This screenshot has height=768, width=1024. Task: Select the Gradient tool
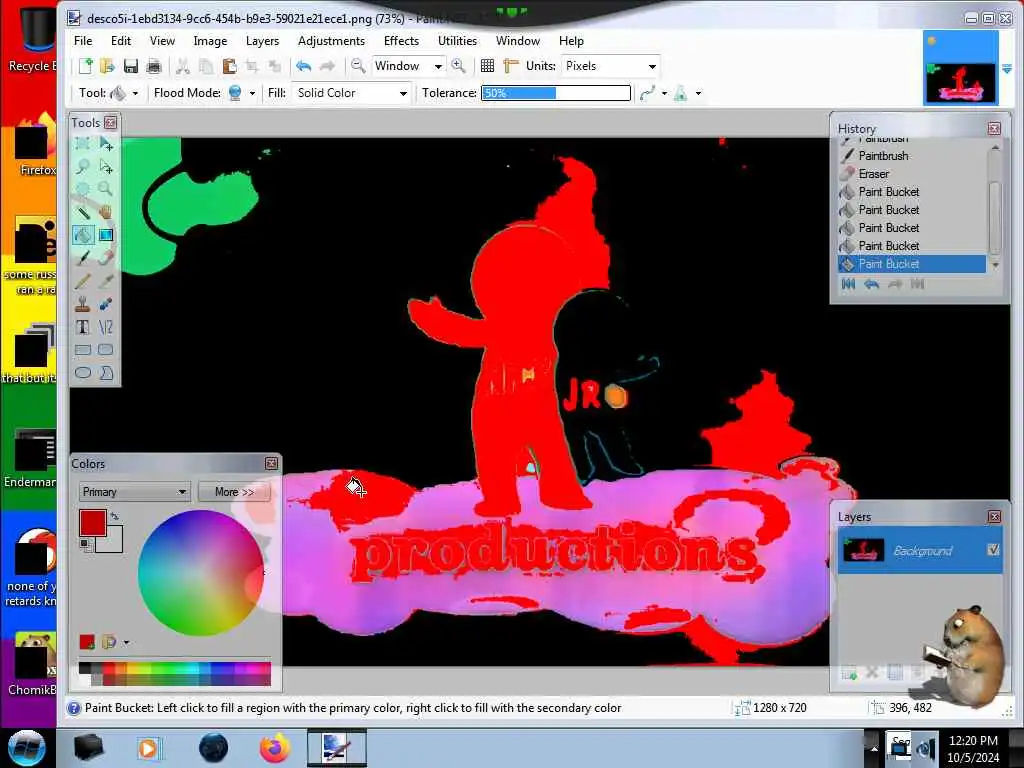[x=106, y=235]
